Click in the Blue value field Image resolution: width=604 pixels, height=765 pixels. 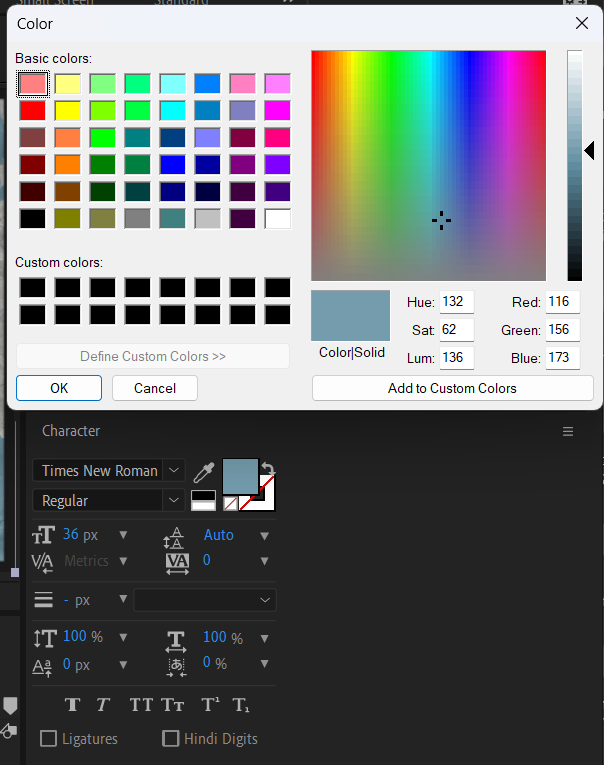click(x=563, y=358)
